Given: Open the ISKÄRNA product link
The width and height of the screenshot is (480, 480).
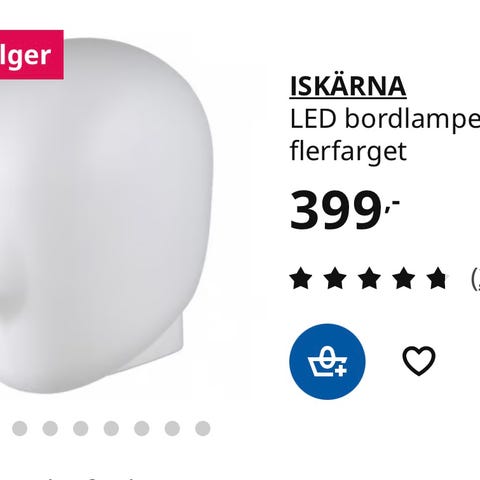Looking at the screenshot, I should pyautogui.click(x=348, y=87).
